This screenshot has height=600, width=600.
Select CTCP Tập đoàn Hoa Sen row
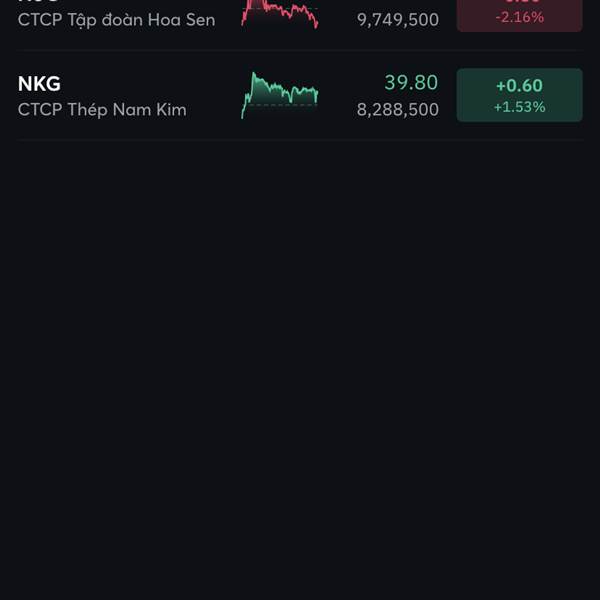pyautogui.click(x=300, y=17)
